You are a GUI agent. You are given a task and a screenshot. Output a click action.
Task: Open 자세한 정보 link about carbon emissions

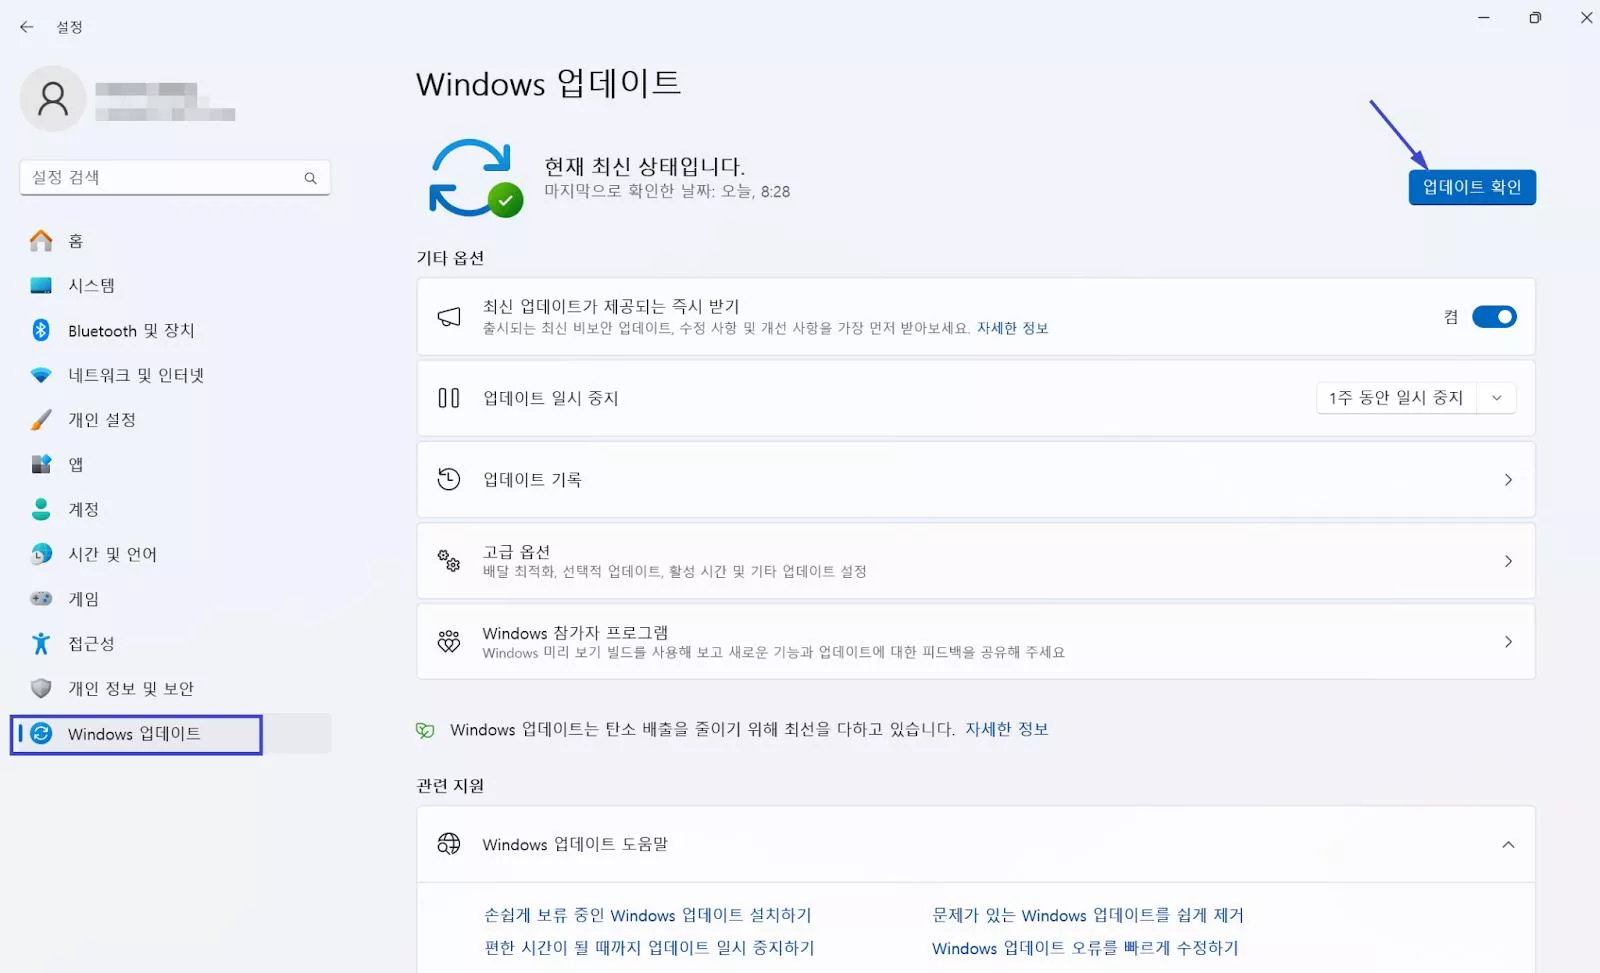pos(1007,729)
